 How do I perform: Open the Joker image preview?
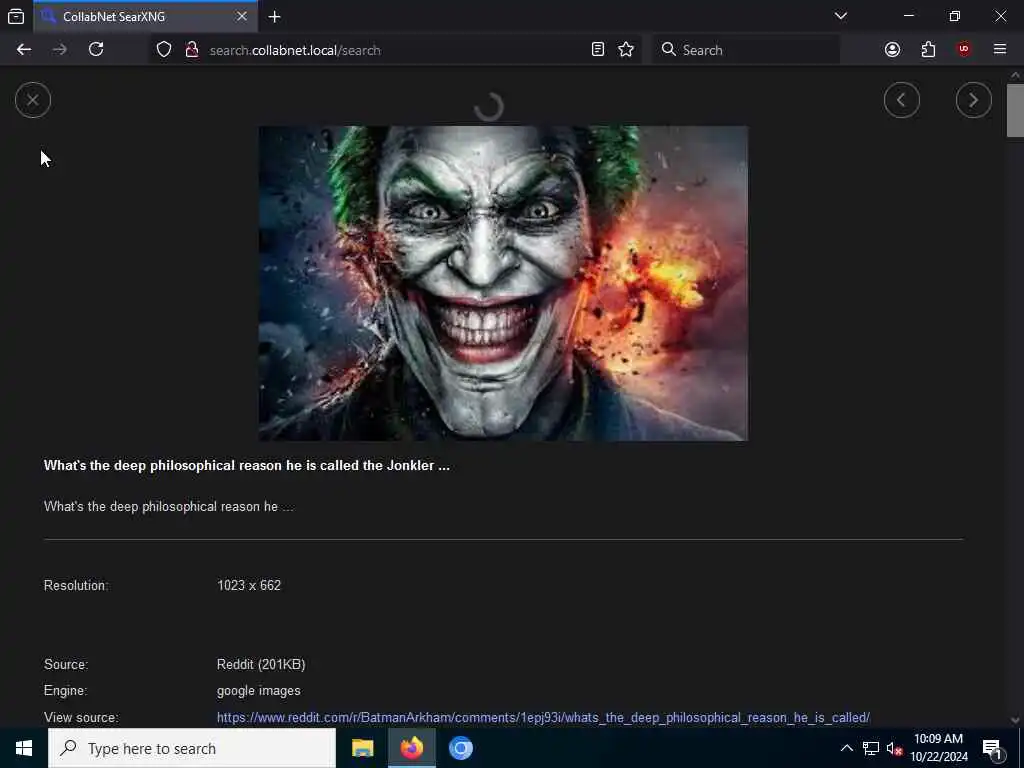coord(503,283)
